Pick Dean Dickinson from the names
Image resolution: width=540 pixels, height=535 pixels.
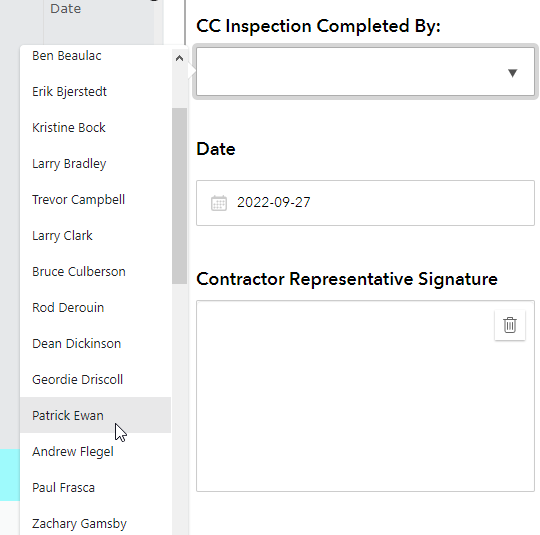coord(95,343)
